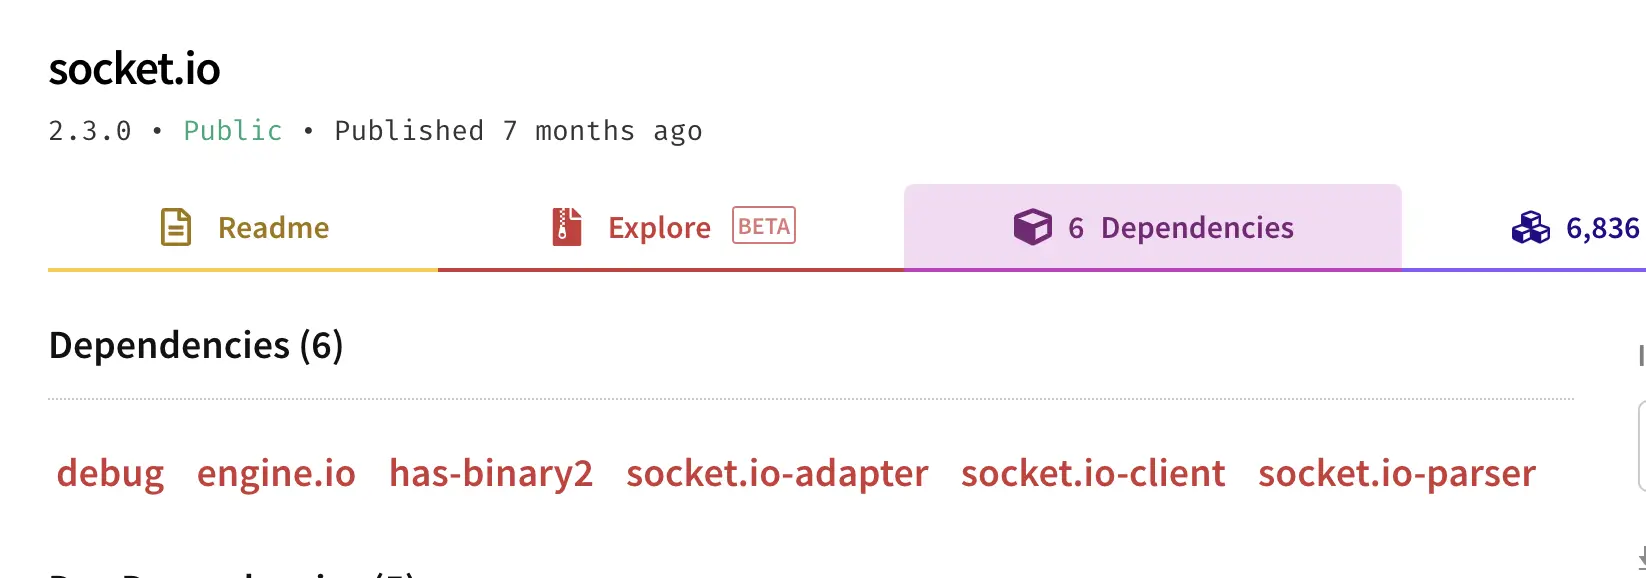Click the Explore zipped file icon

click(567, 227)
